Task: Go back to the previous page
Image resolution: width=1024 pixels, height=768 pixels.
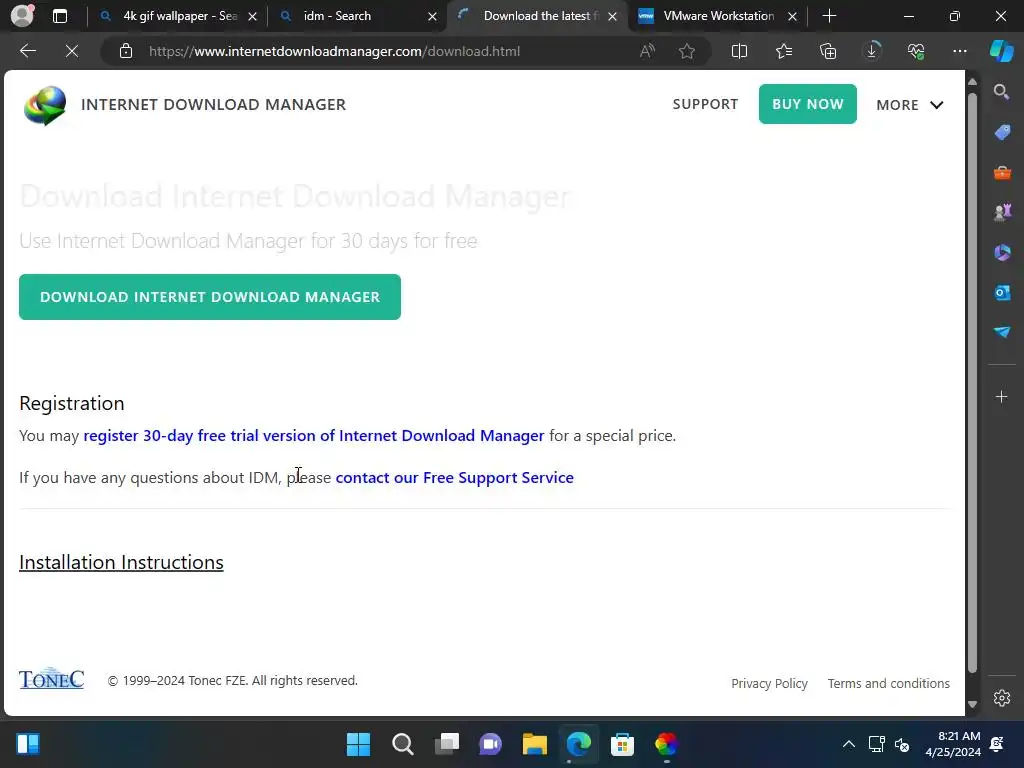Action: click(28, 51)
